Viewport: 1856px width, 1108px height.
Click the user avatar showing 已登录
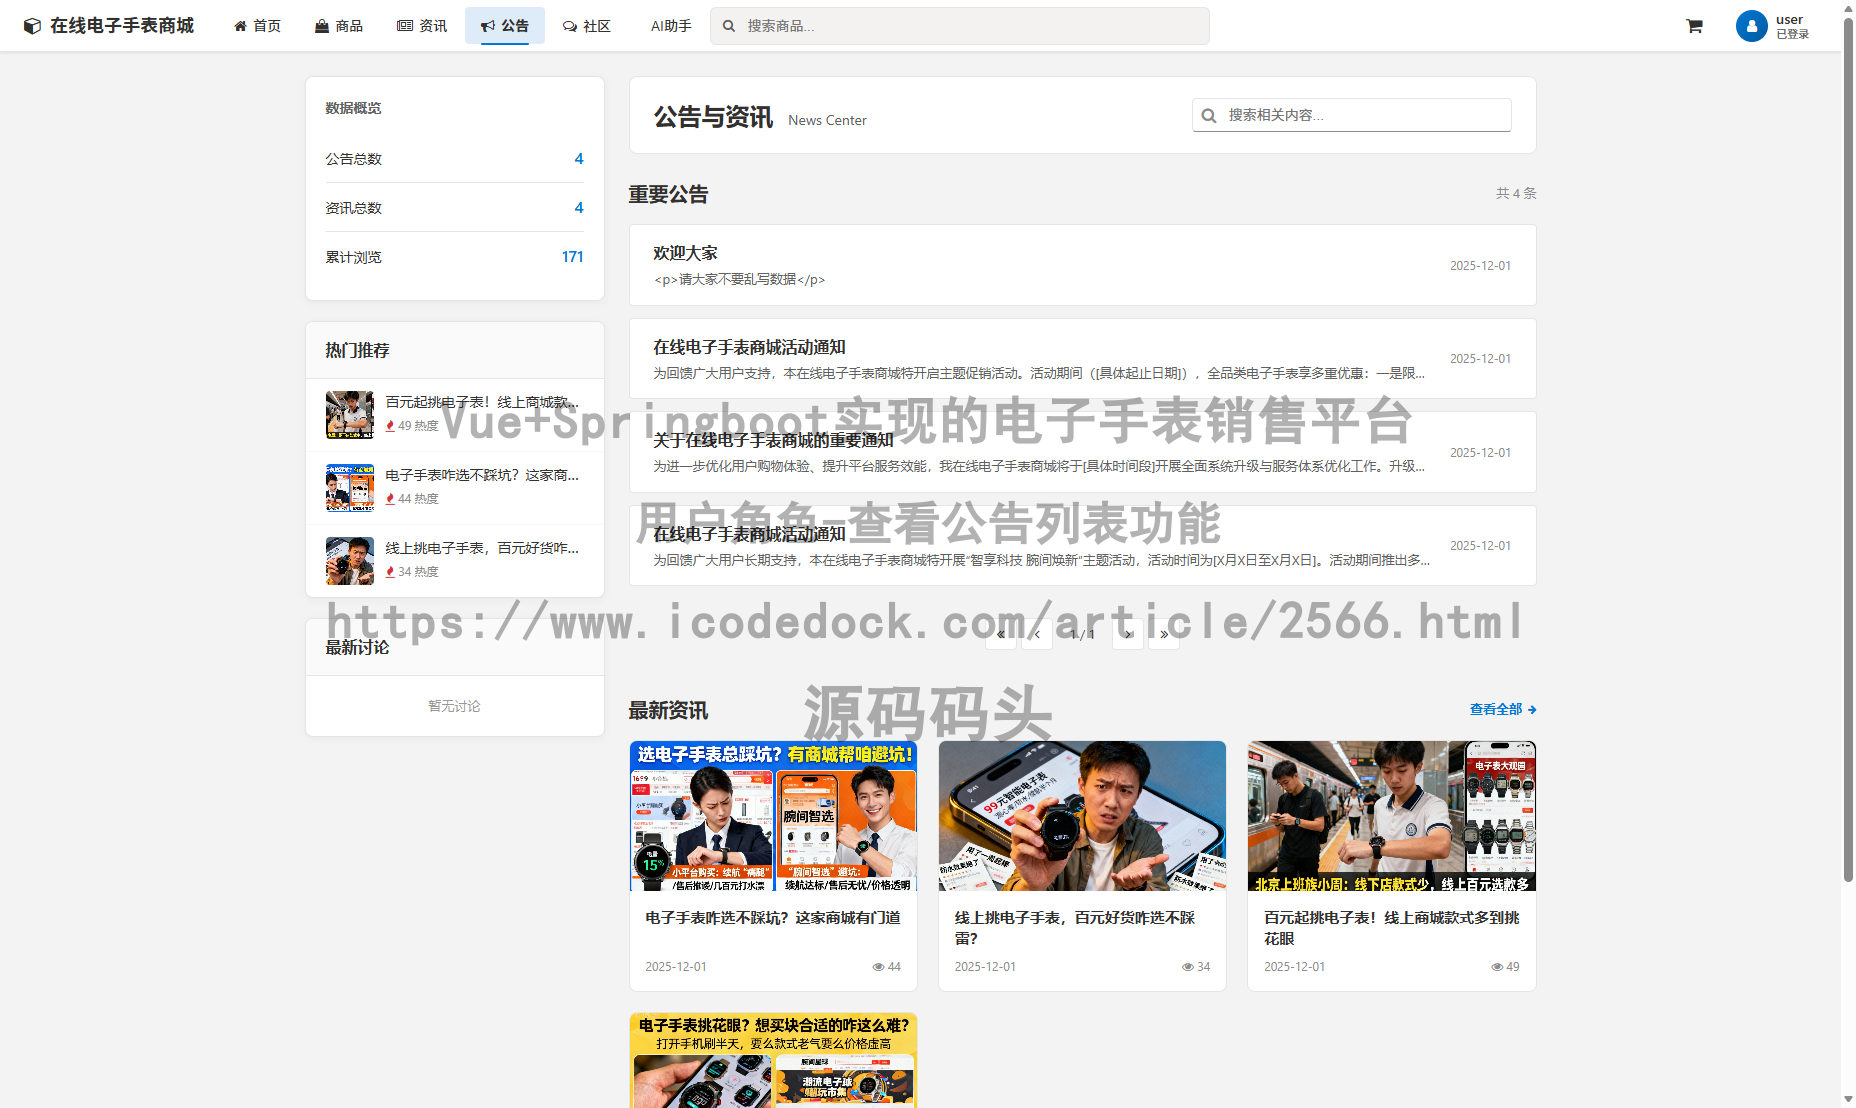[x=1751, y=25]
